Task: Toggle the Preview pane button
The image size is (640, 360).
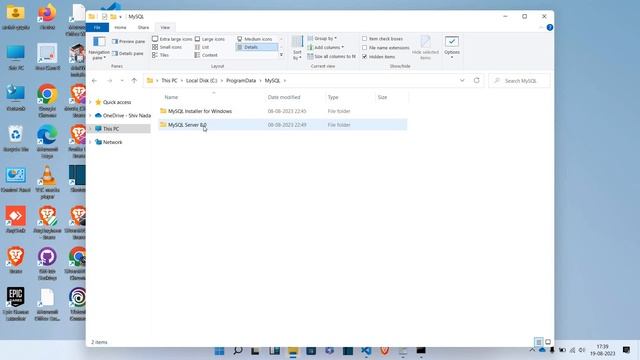Action: tap(128, 41)
